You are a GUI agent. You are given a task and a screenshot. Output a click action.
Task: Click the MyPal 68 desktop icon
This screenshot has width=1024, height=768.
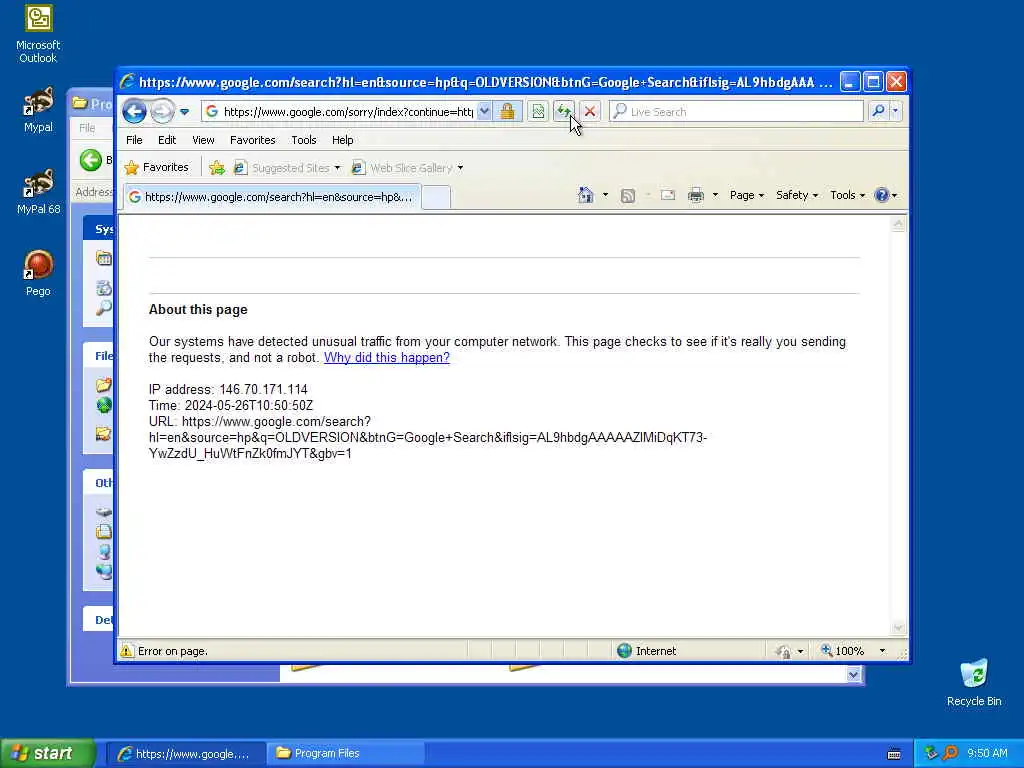[39, 191]
